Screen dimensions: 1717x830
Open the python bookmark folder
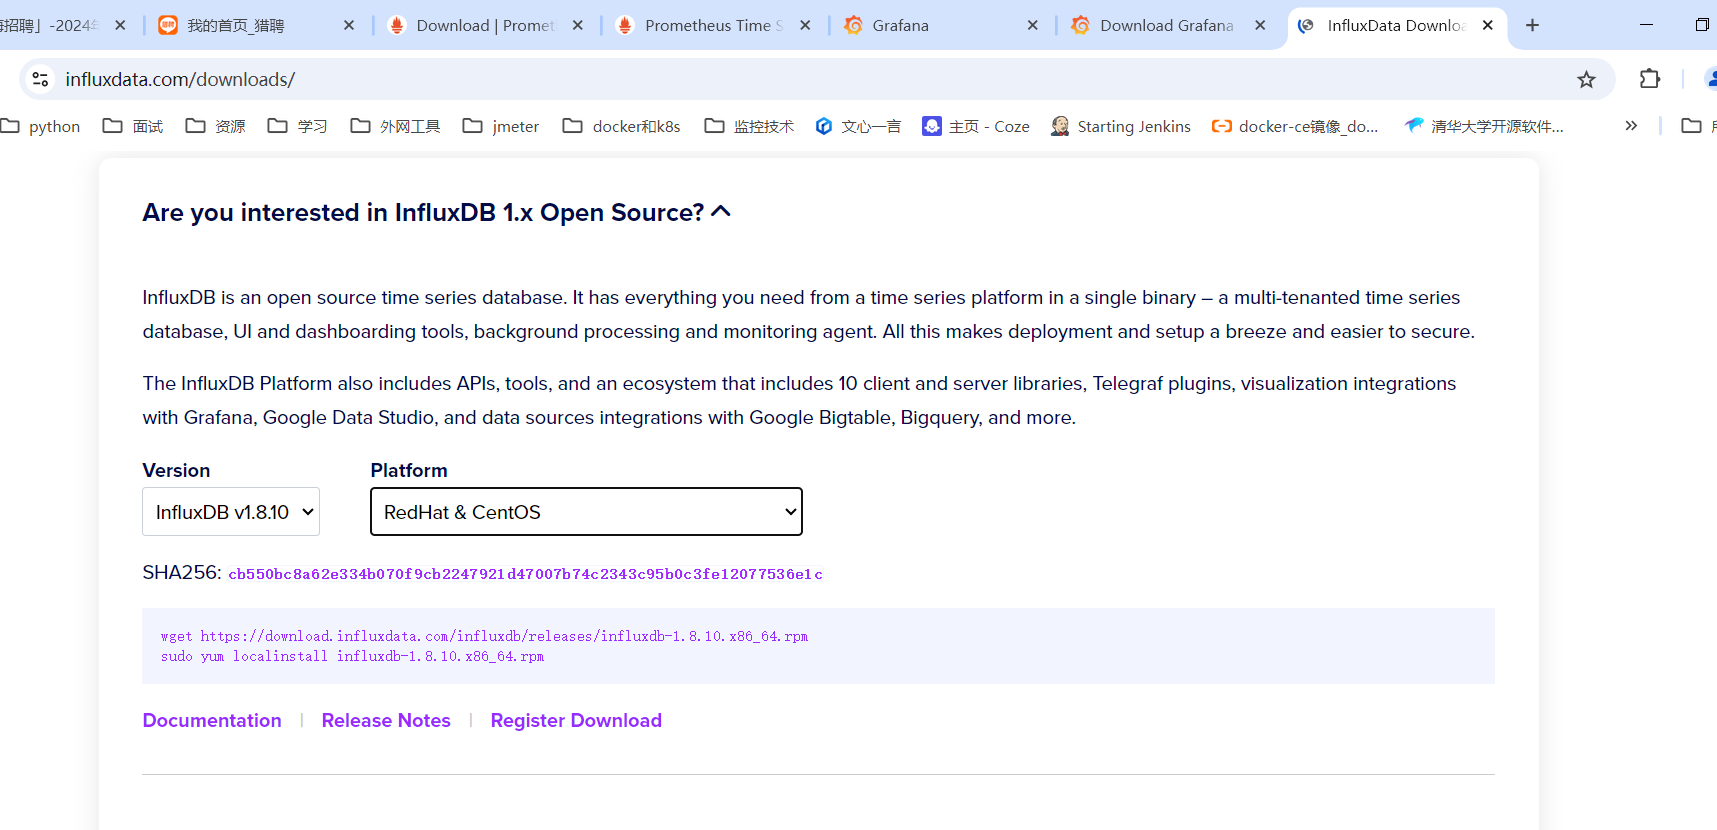41,126
